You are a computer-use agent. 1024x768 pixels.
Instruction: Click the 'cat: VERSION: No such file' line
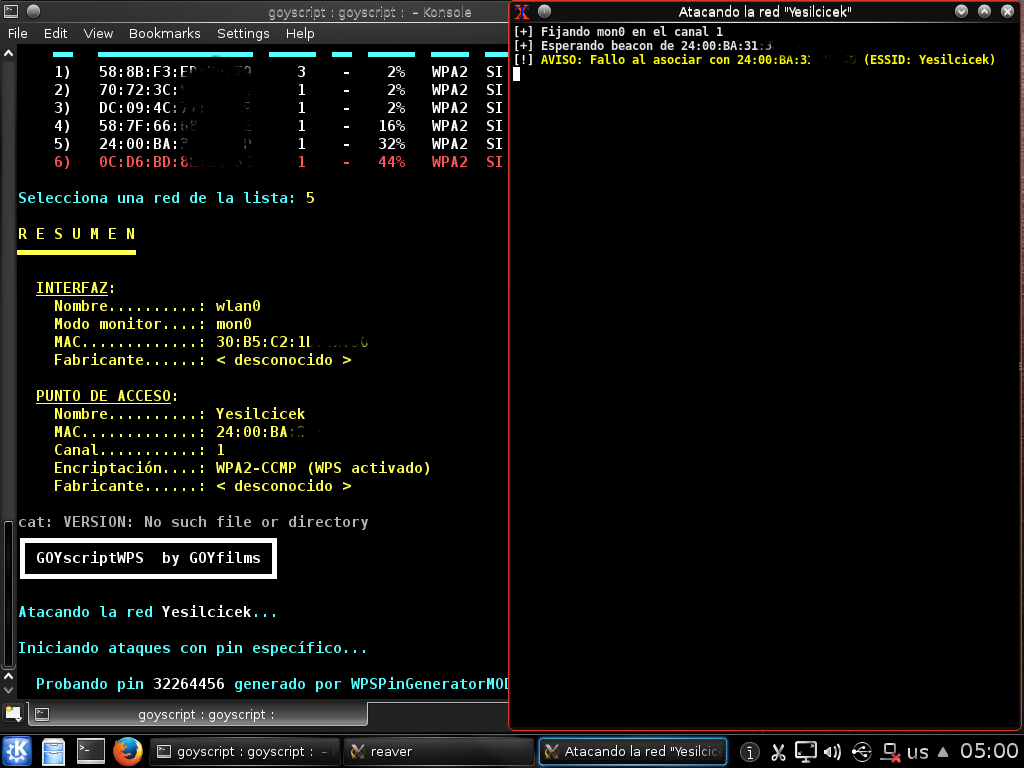[x=193, y=522]
